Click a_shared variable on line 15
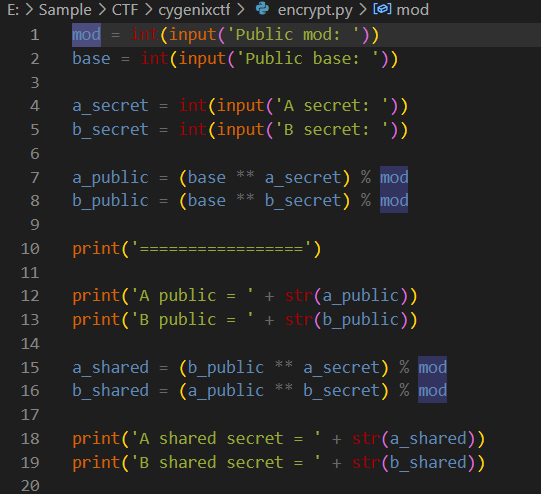 click(x=110, y=368)
